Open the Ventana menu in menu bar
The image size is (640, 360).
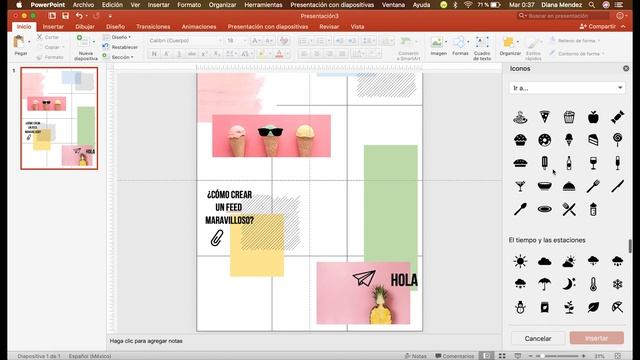(x=393, y=5)
